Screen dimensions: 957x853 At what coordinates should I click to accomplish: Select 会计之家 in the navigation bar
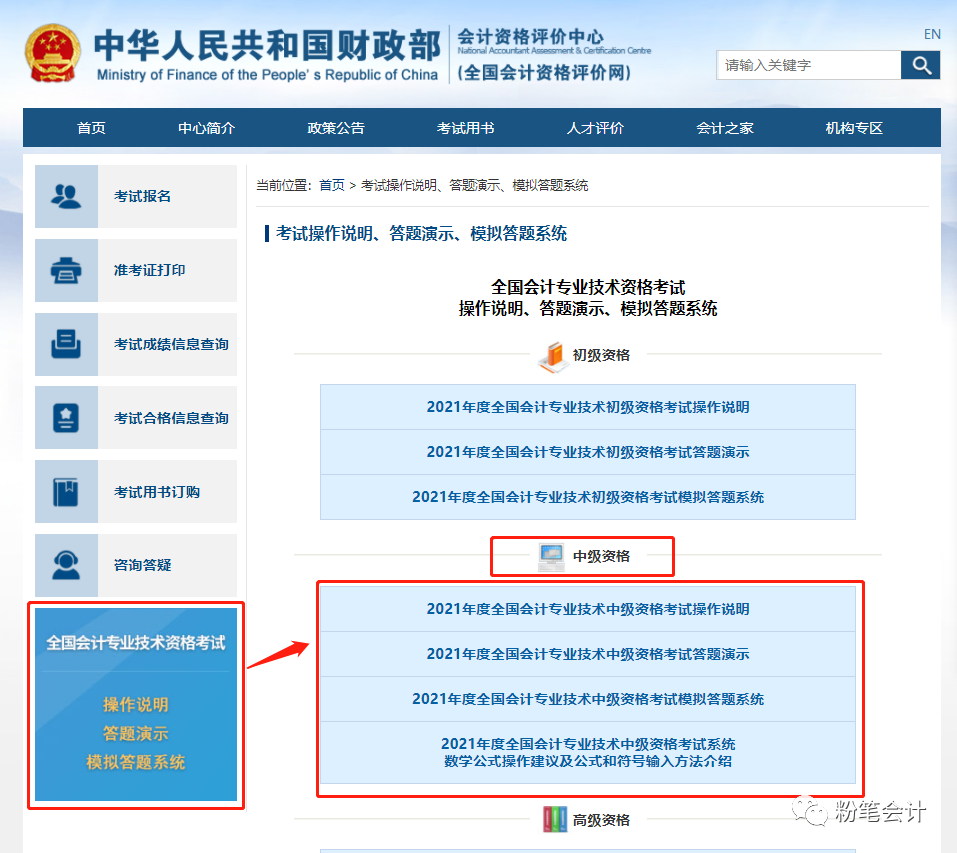click(x=725, y=128)
